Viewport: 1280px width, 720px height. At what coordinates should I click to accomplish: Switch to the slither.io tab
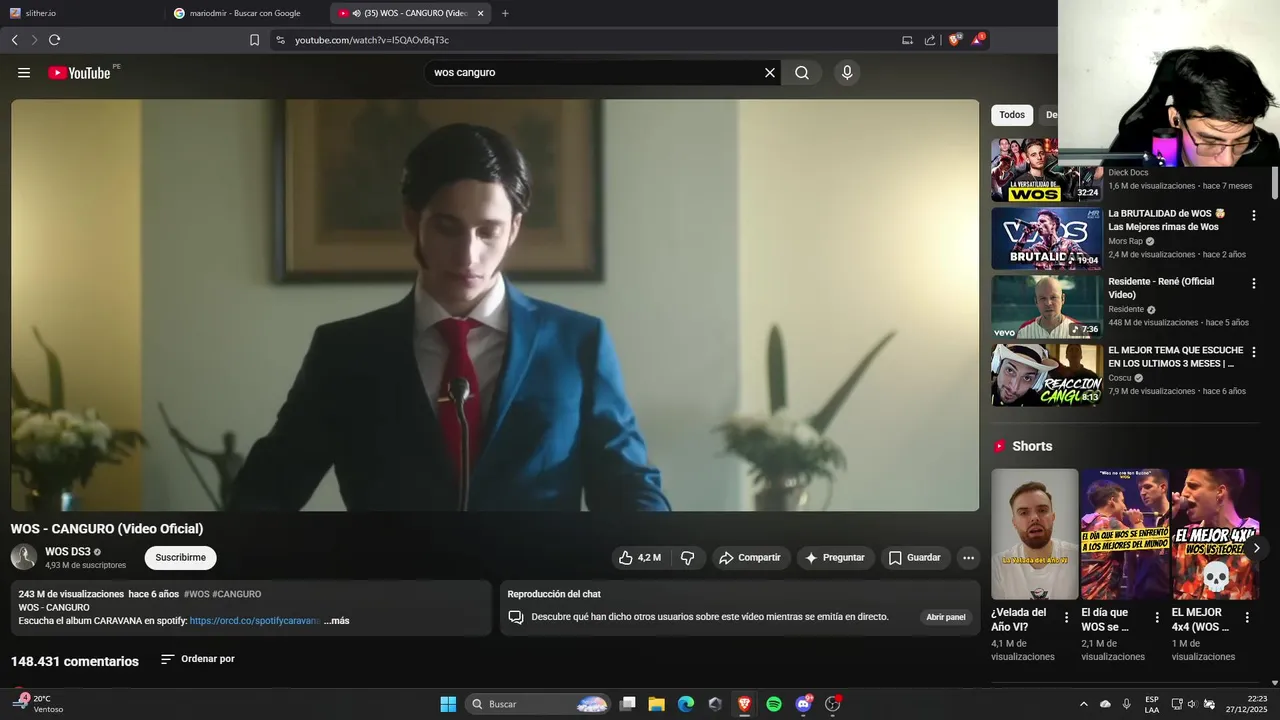84,13
